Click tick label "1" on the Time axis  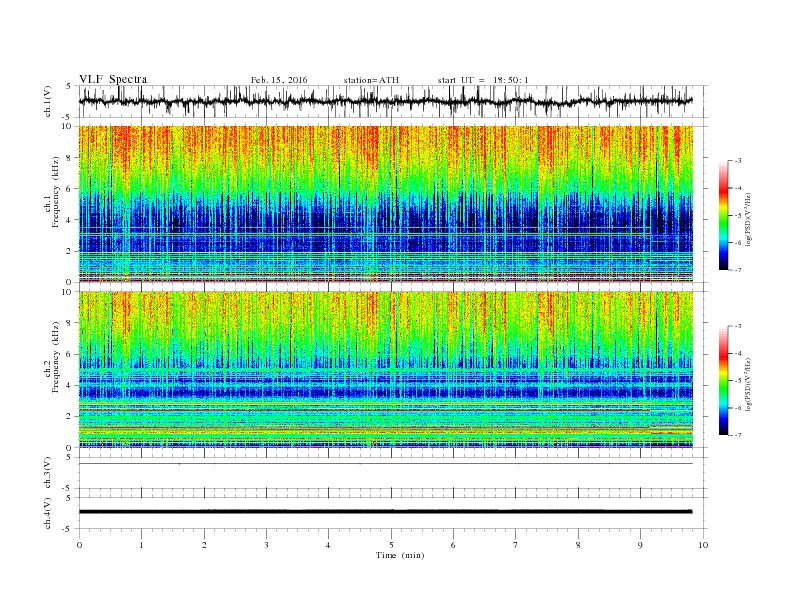click(142, 545)
